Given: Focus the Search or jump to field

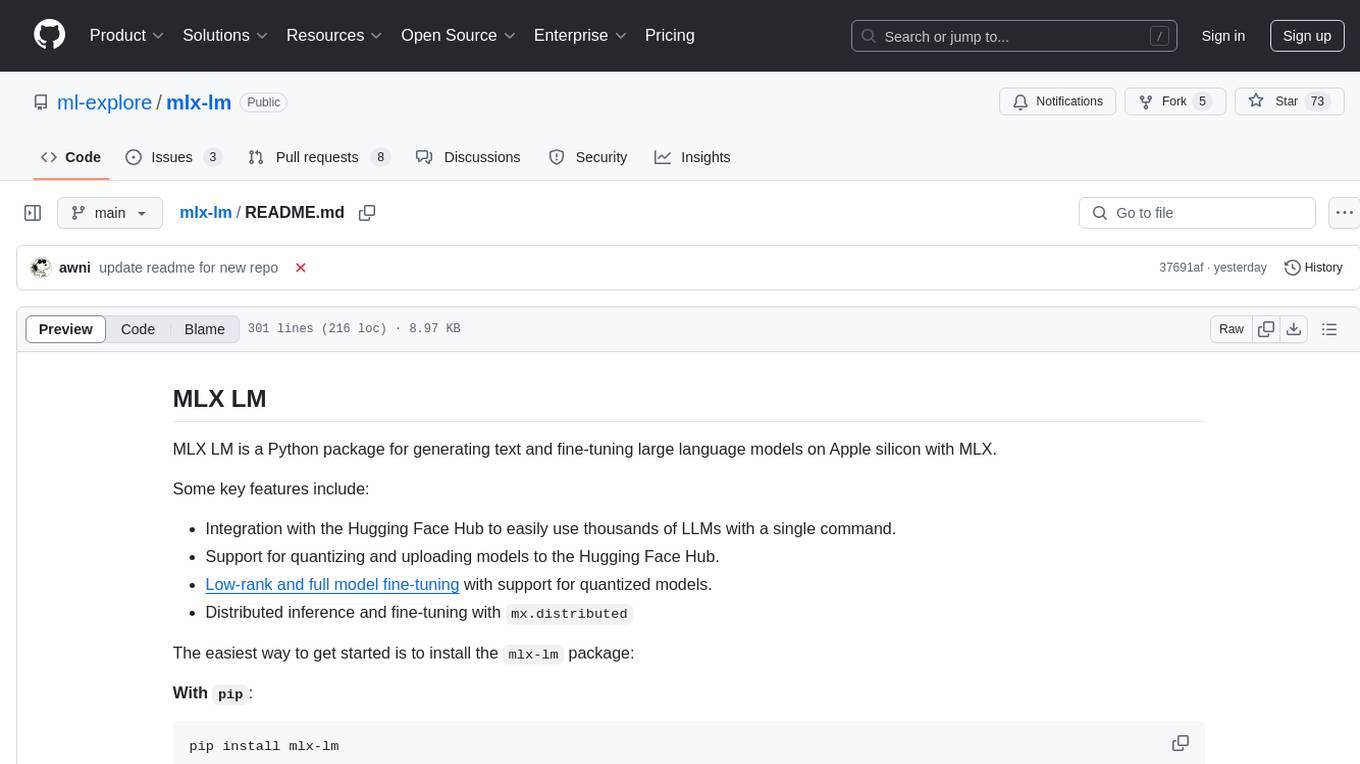Looking at the screenshot, I should point(1014,36).
